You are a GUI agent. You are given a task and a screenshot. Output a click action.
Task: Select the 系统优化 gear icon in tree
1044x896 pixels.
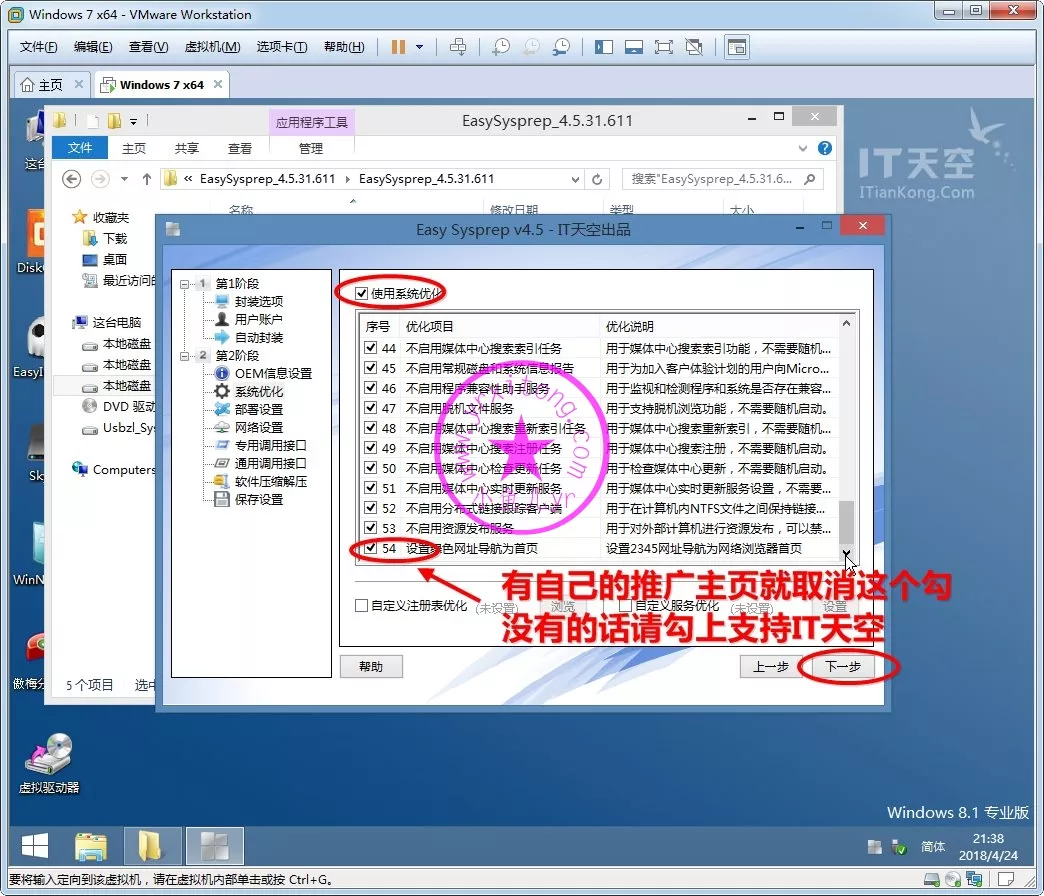click(222, 391)
